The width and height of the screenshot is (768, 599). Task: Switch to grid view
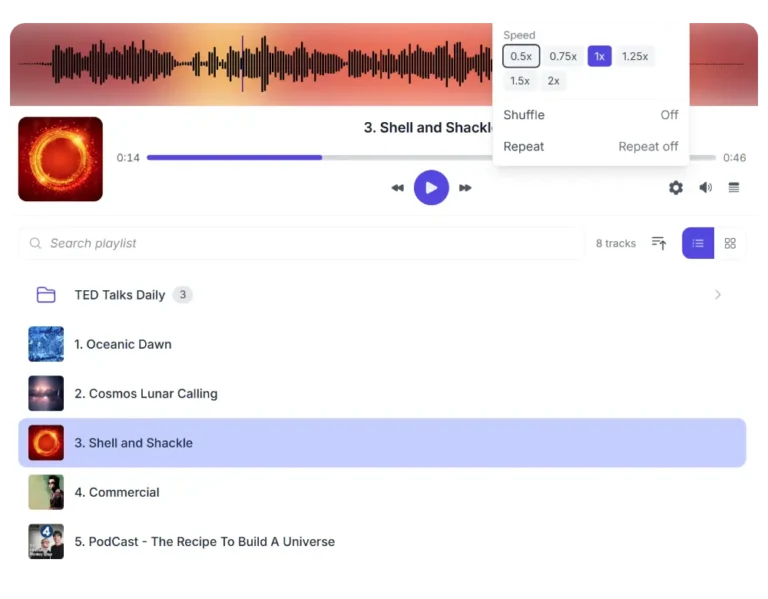pos(730,243)
